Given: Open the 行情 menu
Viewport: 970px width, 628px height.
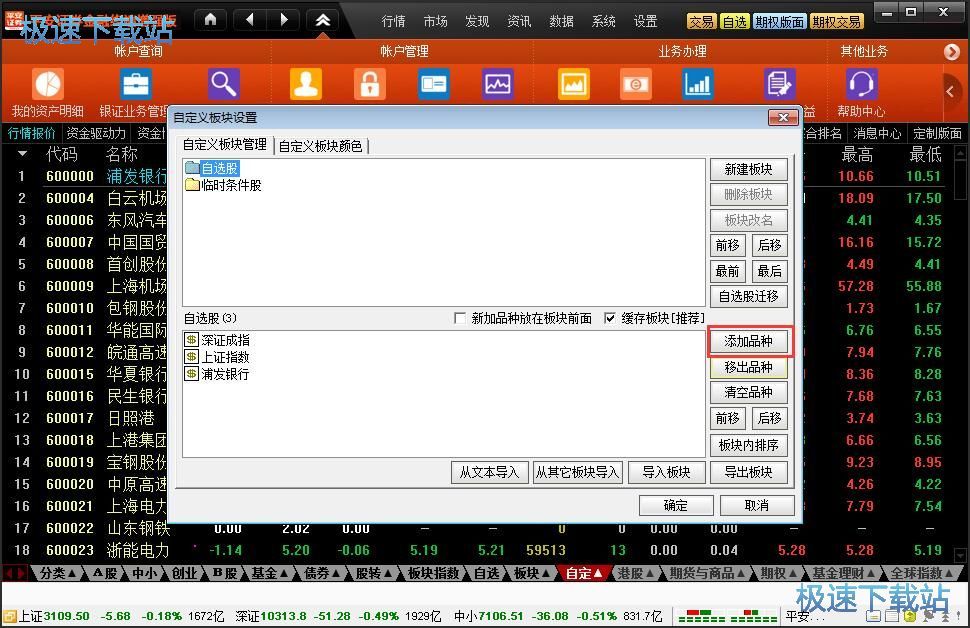Looking at the screenshot, I should [x=393, y=21].
